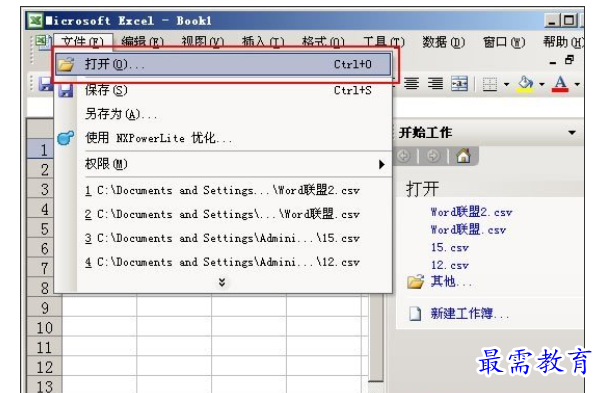Open the 工具(T) menu
600x393 pixels.
[383, 42]
